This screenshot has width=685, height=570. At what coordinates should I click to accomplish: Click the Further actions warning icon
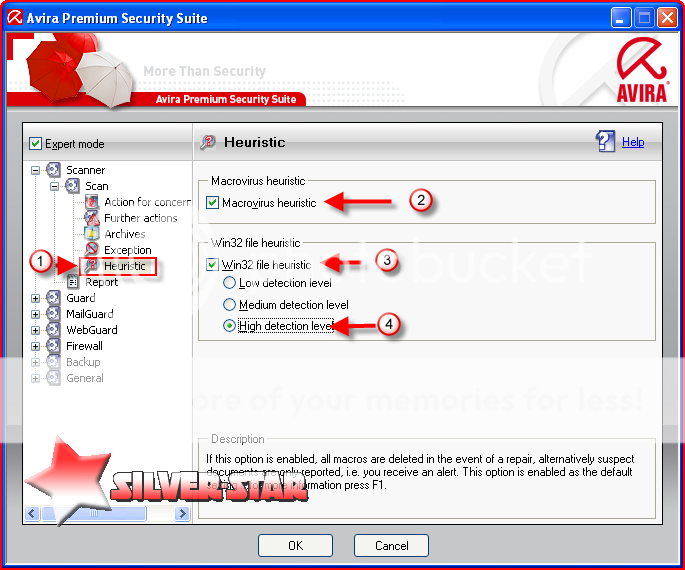point(92,218)
